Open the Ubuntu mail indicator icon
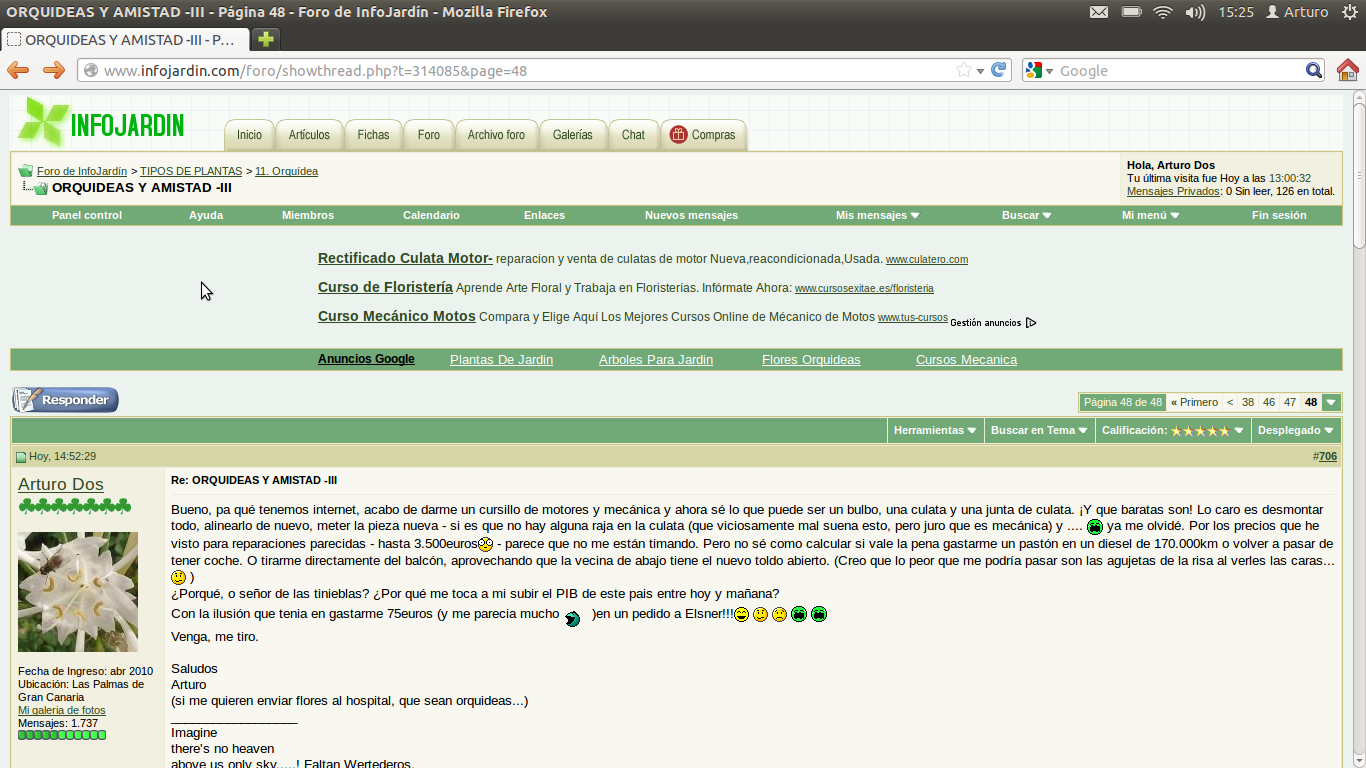This screenshot has width=1366, height=768. (1098, 12)
